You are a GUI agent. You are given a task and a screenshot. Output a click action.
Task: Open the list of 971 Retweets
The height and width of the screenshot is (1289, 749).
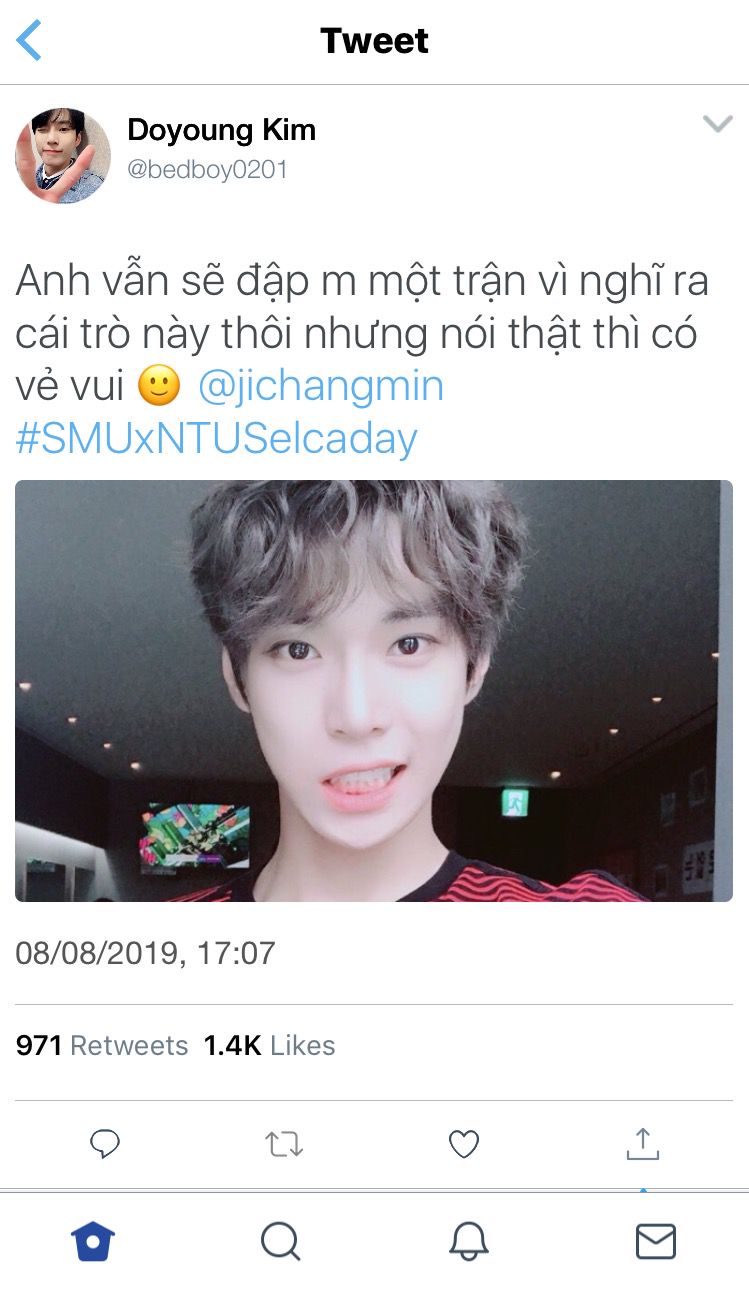click(x=102, y=1046)
